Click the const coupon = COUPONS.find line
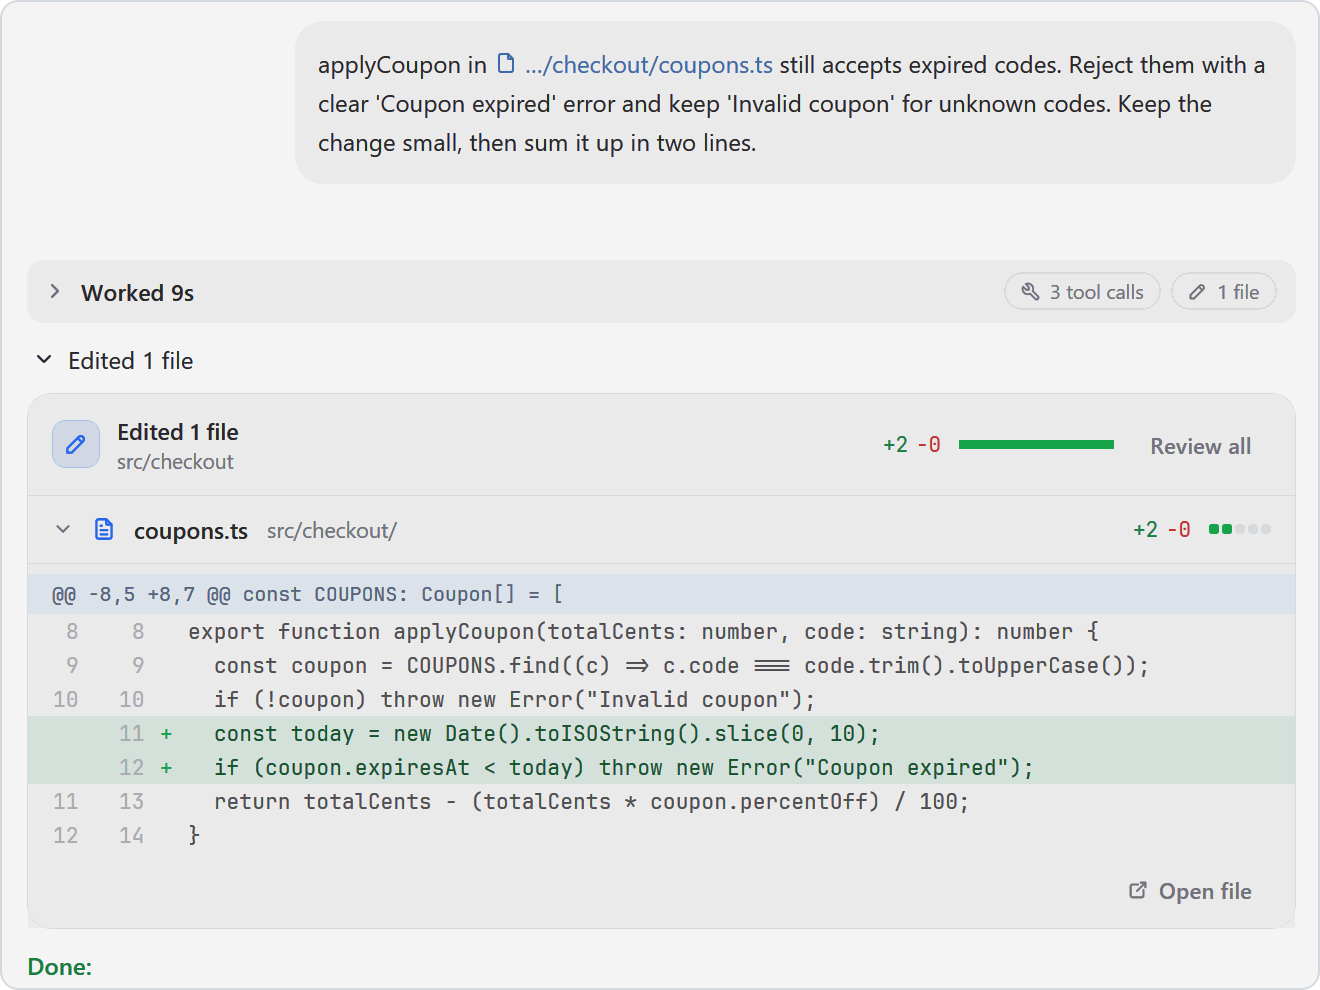The width and height of the screenshot is (1320, 990). click(x=661, y=666)
